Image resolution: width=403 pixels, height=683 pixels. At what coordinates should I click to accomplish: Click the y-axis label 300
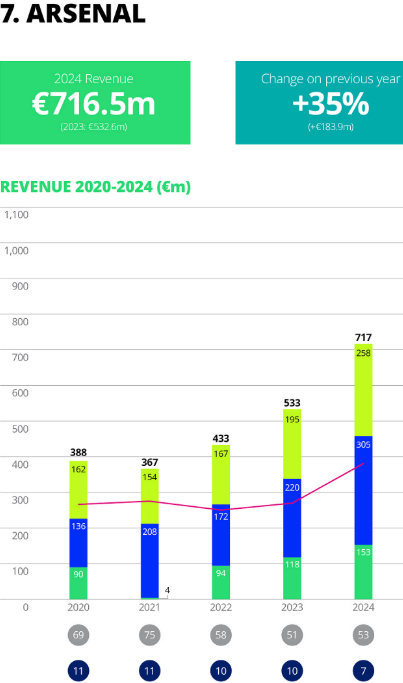point(20,500)
